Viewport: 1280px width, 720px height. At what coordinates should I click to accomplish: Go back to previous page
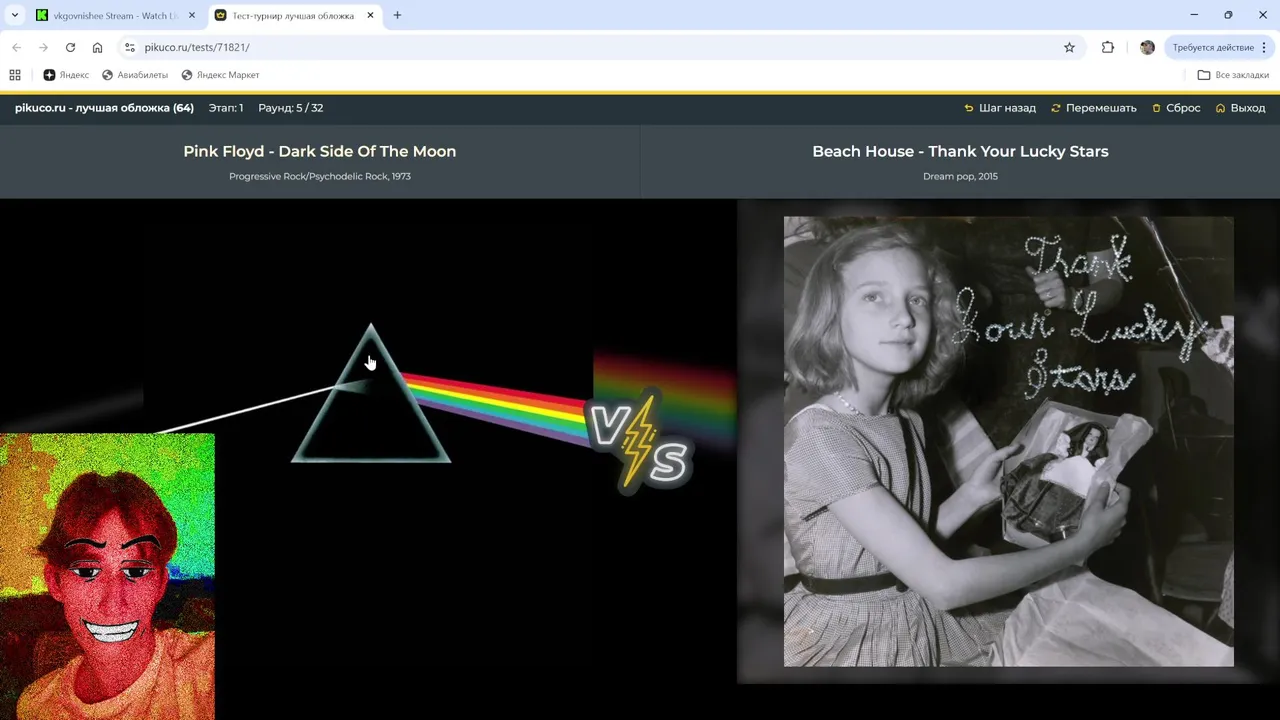[16, 47]
